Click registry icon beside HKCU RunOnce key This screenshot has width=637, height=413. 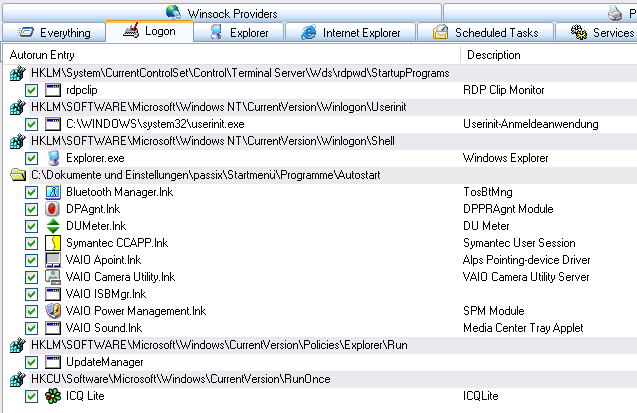click(18, 379)
